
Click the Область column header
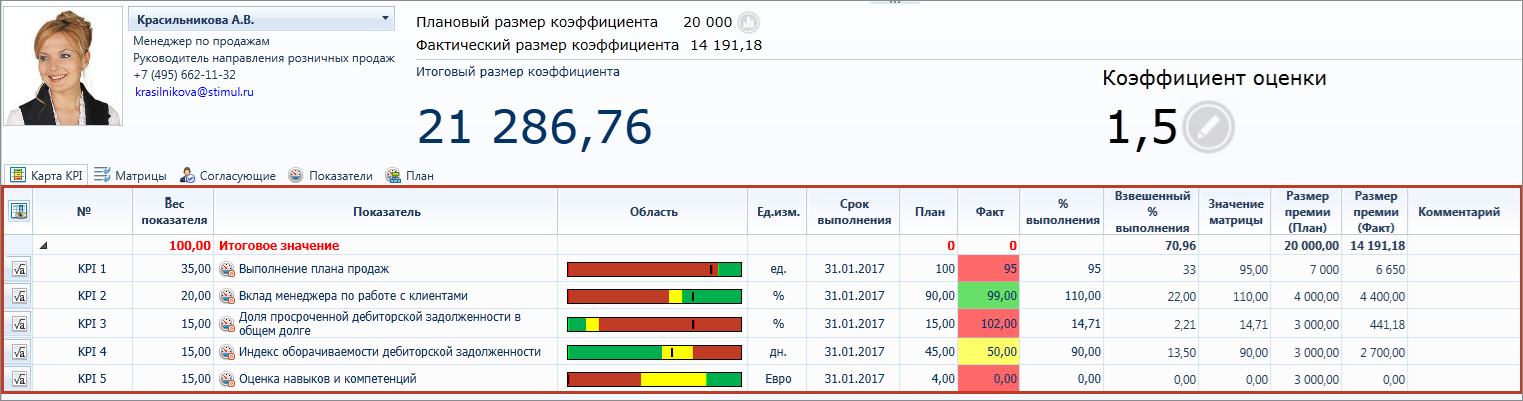coord(654,211)
